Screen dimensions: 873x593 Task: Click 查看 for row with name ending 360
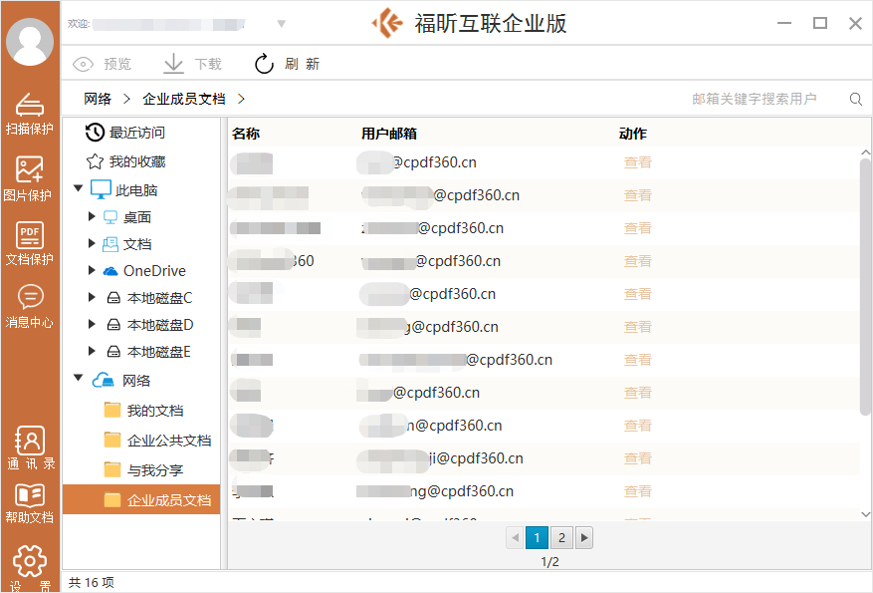pyautogui.click(x=637, y=261)
